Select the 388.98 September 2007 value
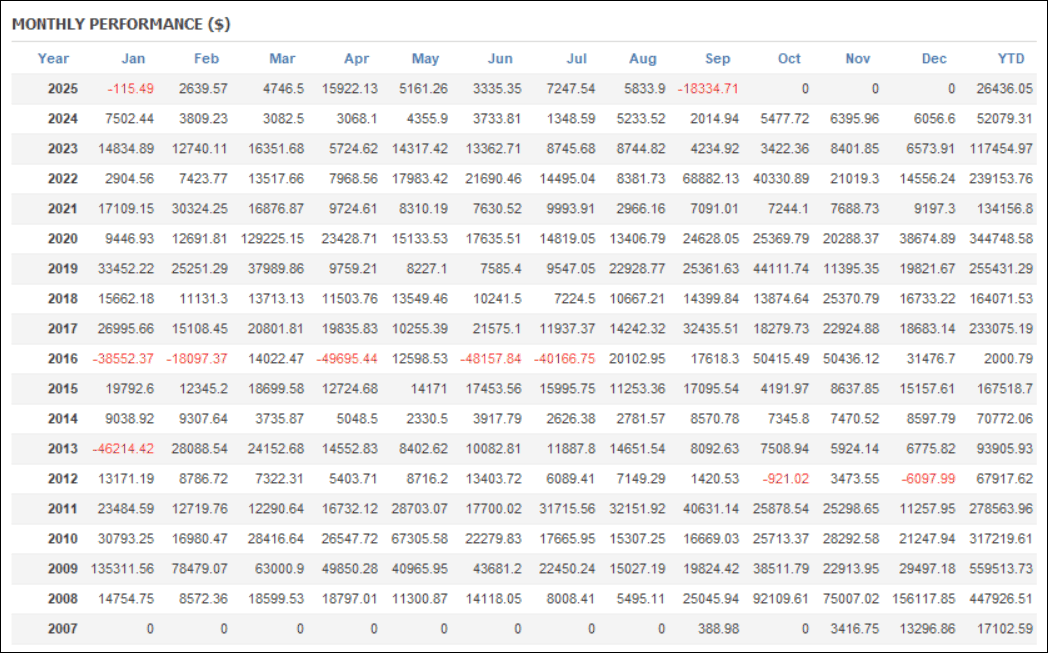The image size is (1048, 653). pos(717,628)
